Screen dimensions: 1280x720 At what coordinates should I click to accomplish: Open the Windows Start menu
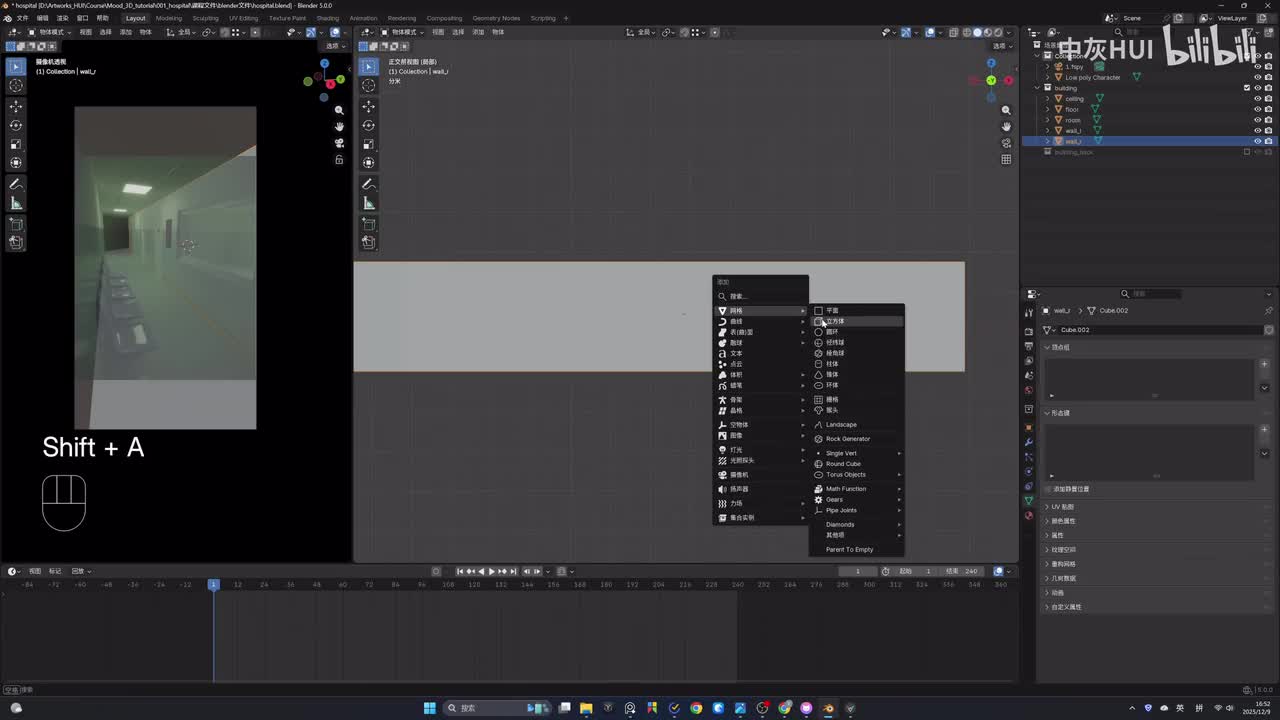(429, 708)
